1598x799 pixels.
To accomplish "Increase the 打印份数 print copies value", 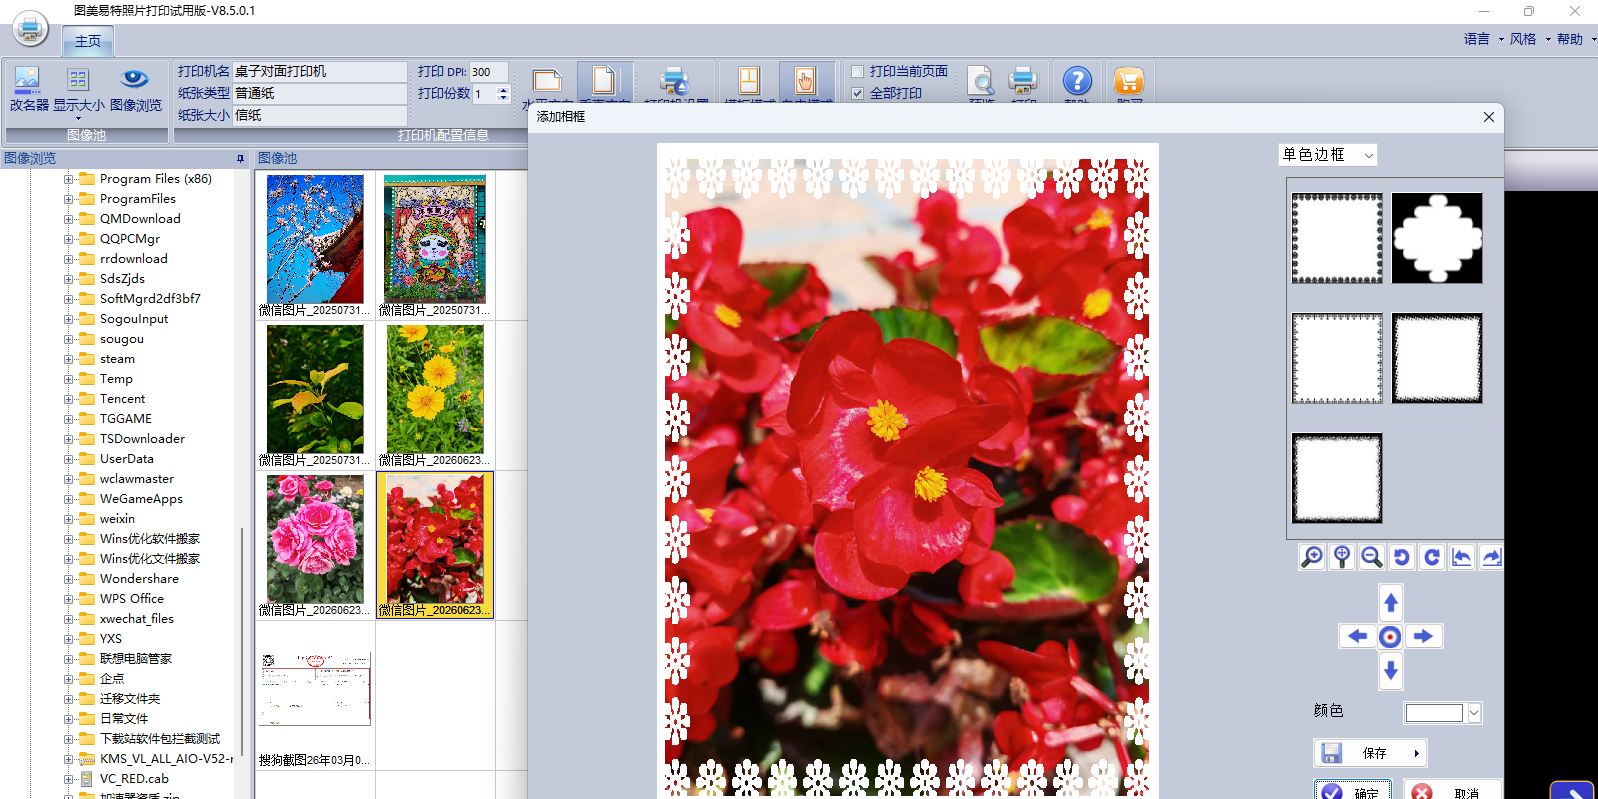I will (503, 89).
